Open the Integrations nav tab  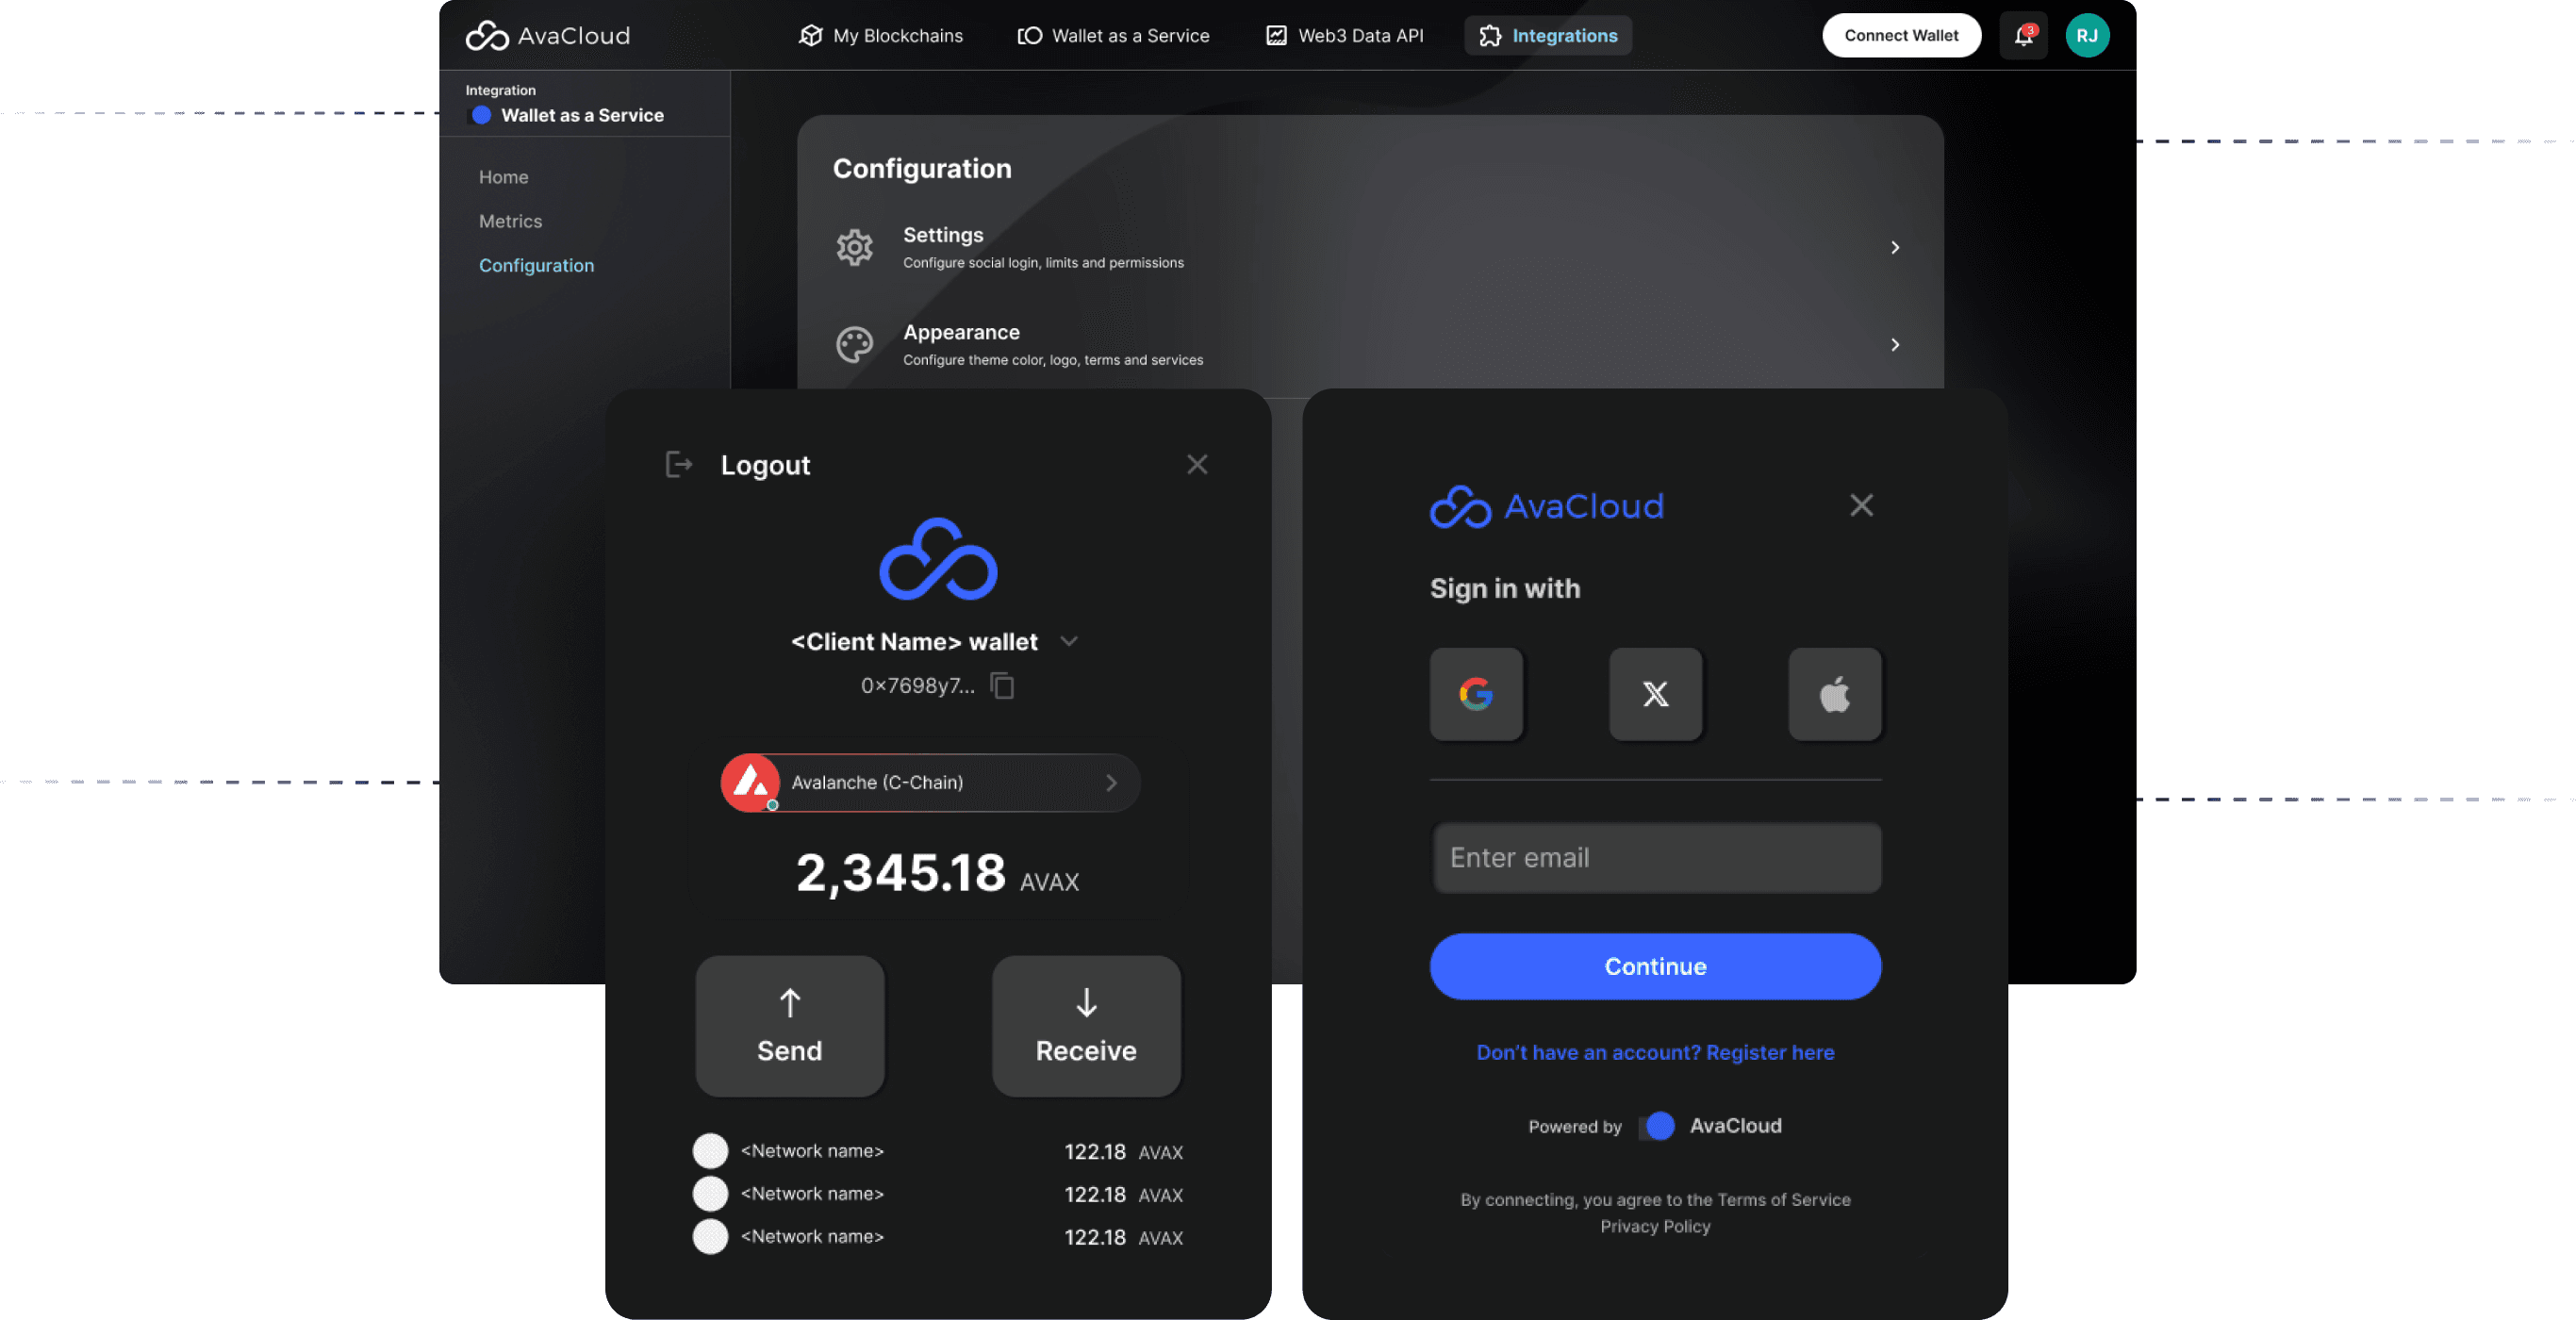[x=1548, y=36]
